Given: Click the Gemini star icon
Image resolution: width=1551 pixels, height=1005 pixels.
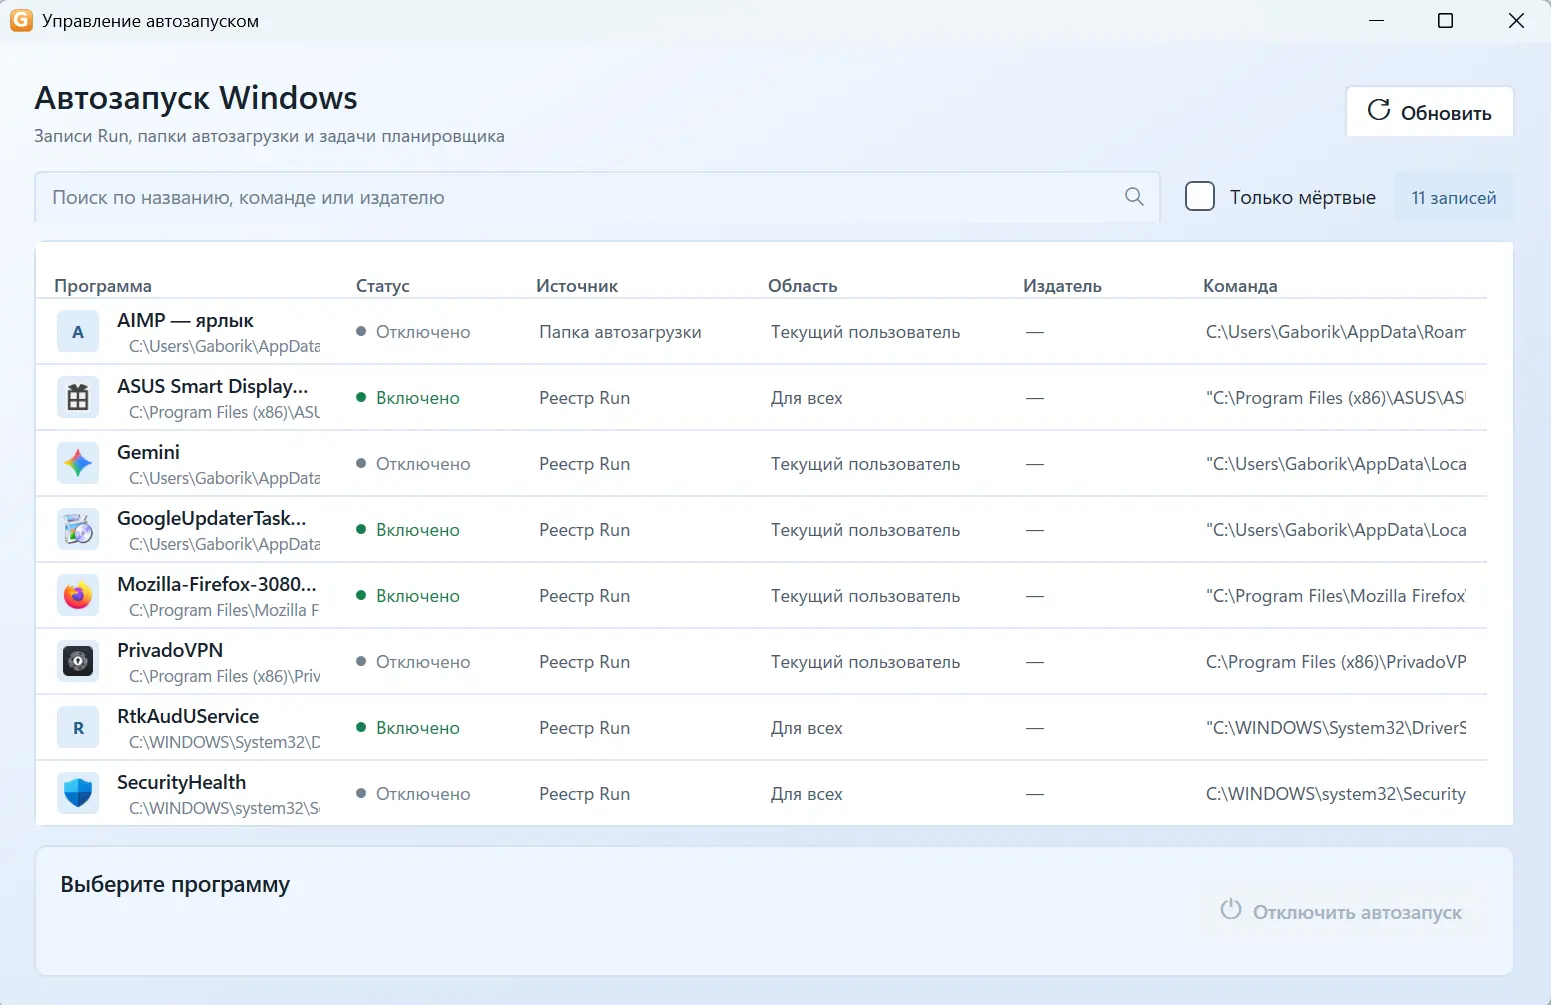Looking at the screenshot, I should tap(78, 464).
